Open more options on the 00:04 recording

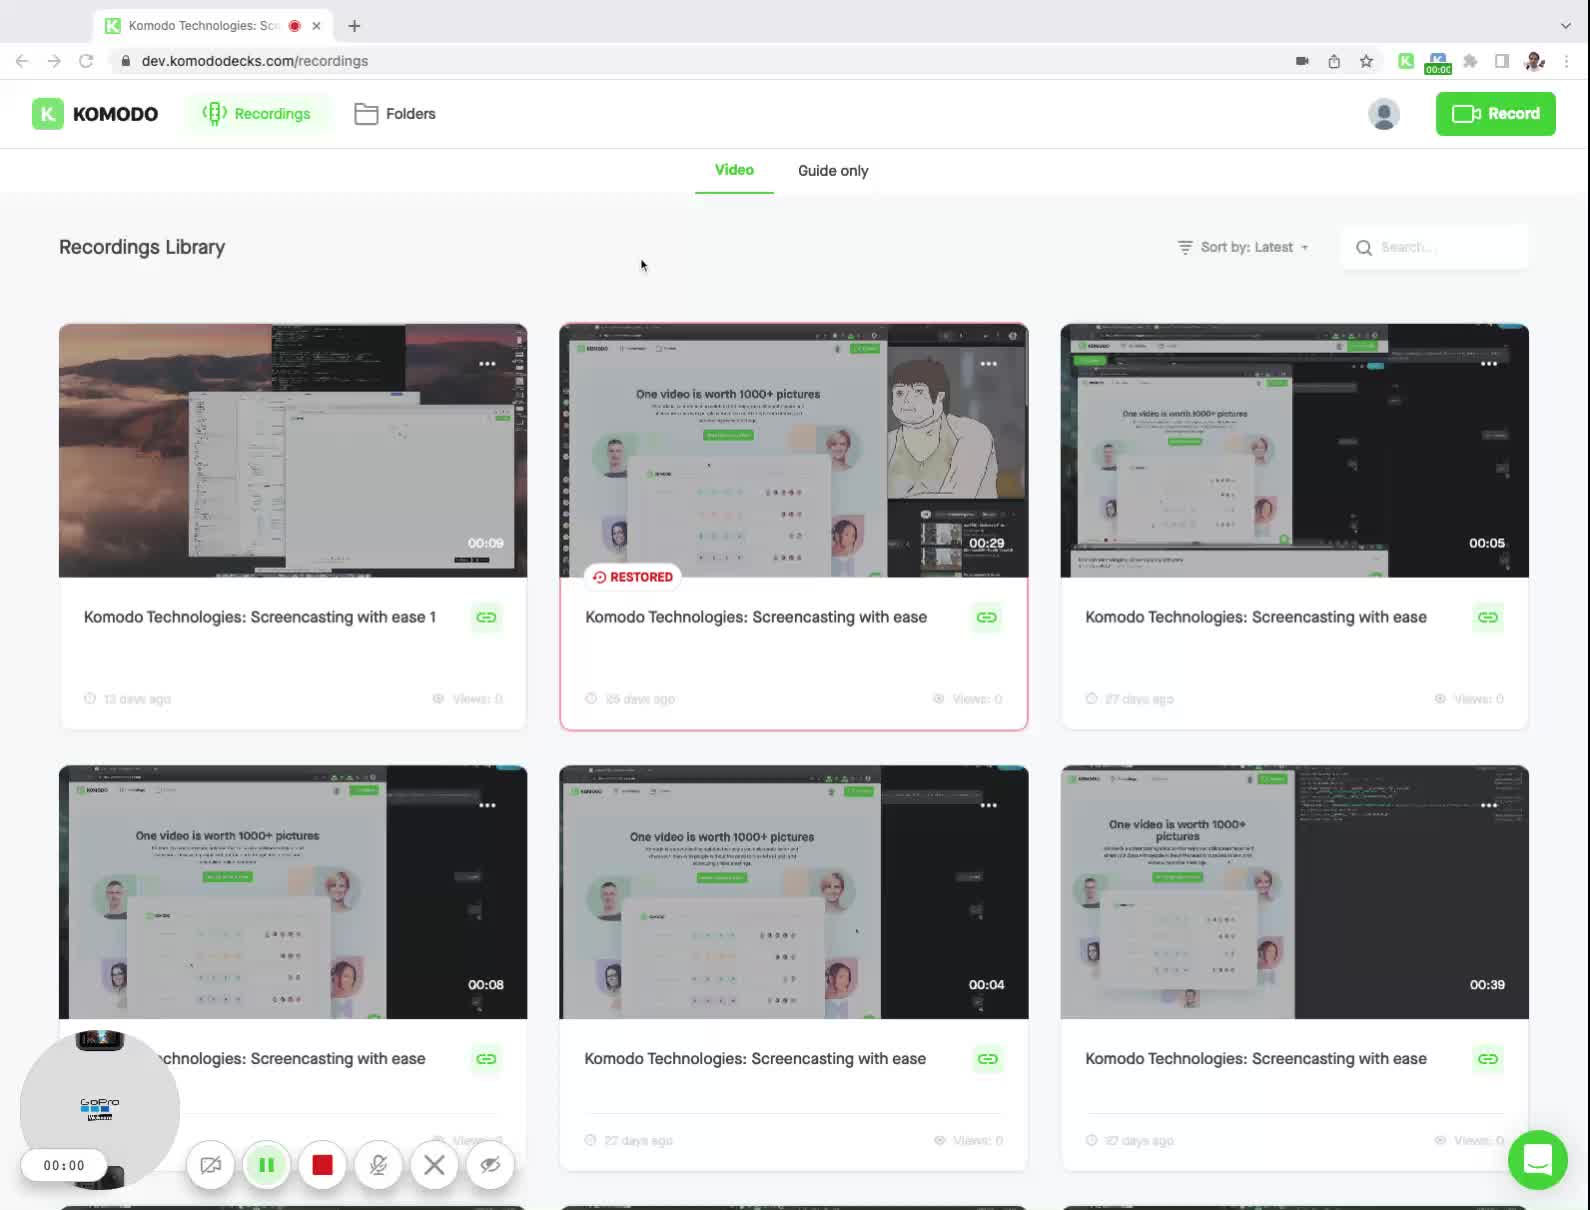coord(988,805)
